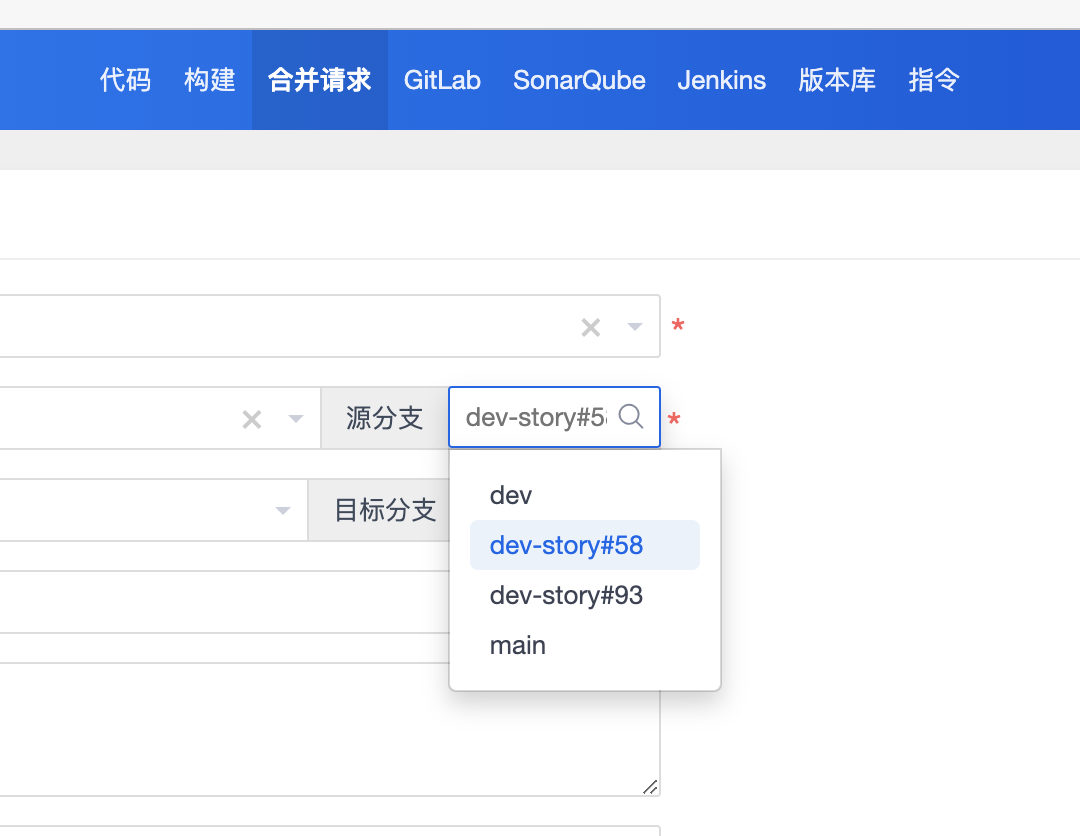Viewport: 1080px width, 836px height.
Task: Go to the GitLab navigation item
Action: (442, 80)
